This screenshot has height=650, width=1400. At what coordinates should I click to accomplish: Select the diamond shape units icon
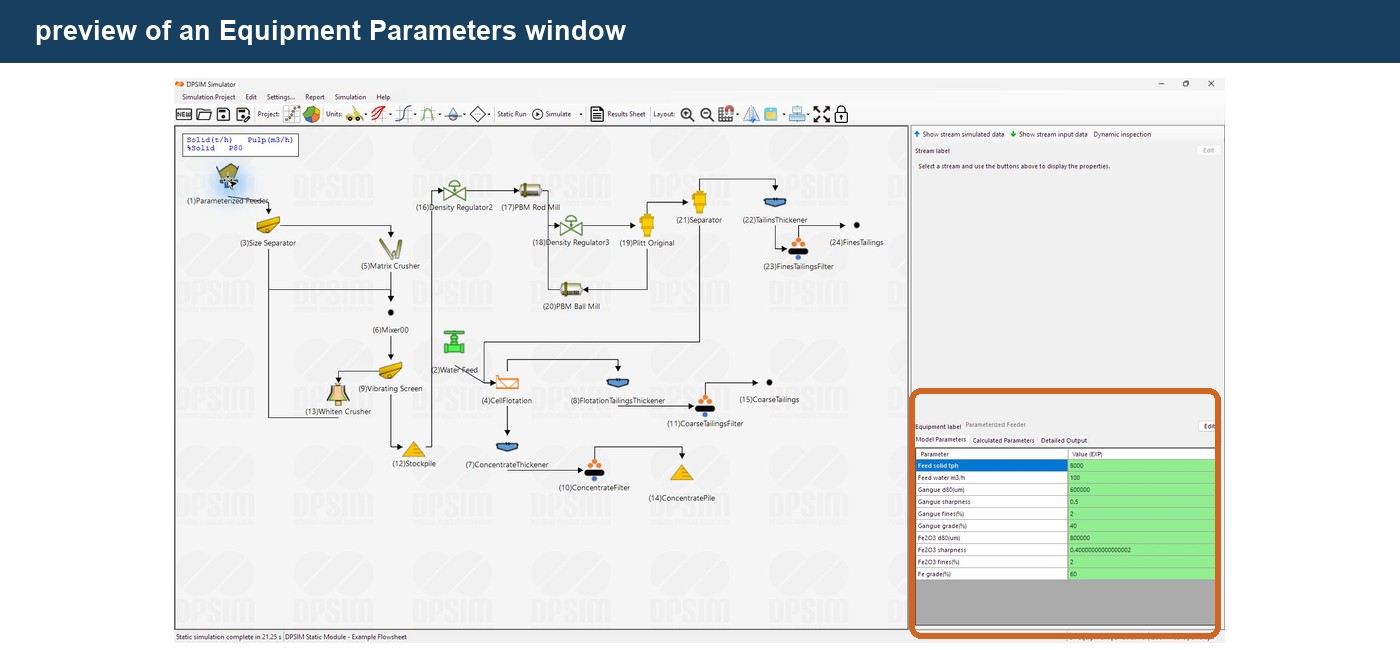478,114
